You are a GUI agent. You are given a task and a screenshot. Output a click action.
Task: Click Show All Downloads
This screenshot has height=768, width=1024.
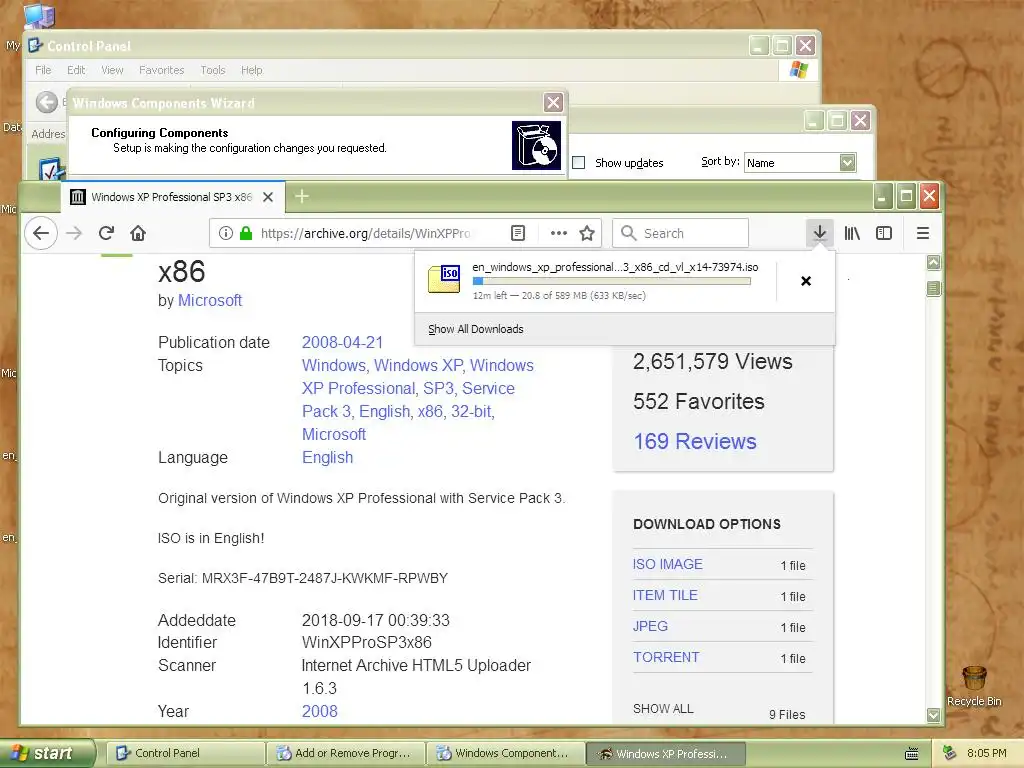[475, 329]
